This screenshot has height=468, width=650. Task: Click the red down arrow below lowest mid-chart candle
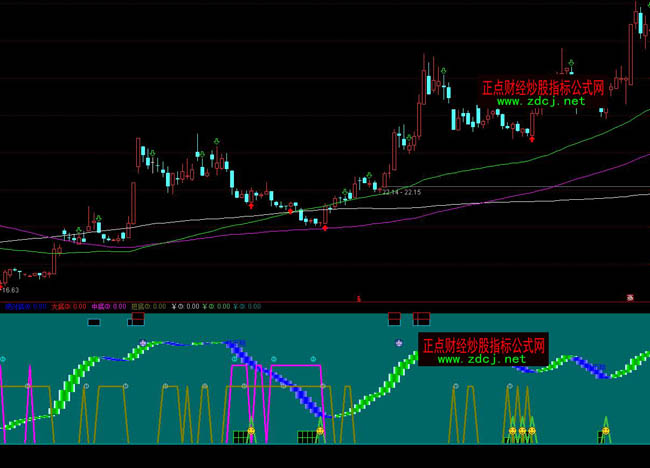(x=325, y=229)
